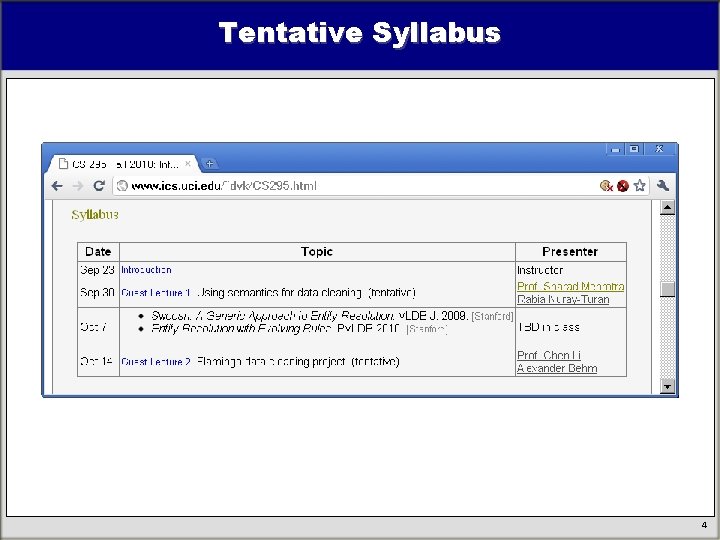Open the Introduction link
Viewport: 720px width, 540px height.
146,270
